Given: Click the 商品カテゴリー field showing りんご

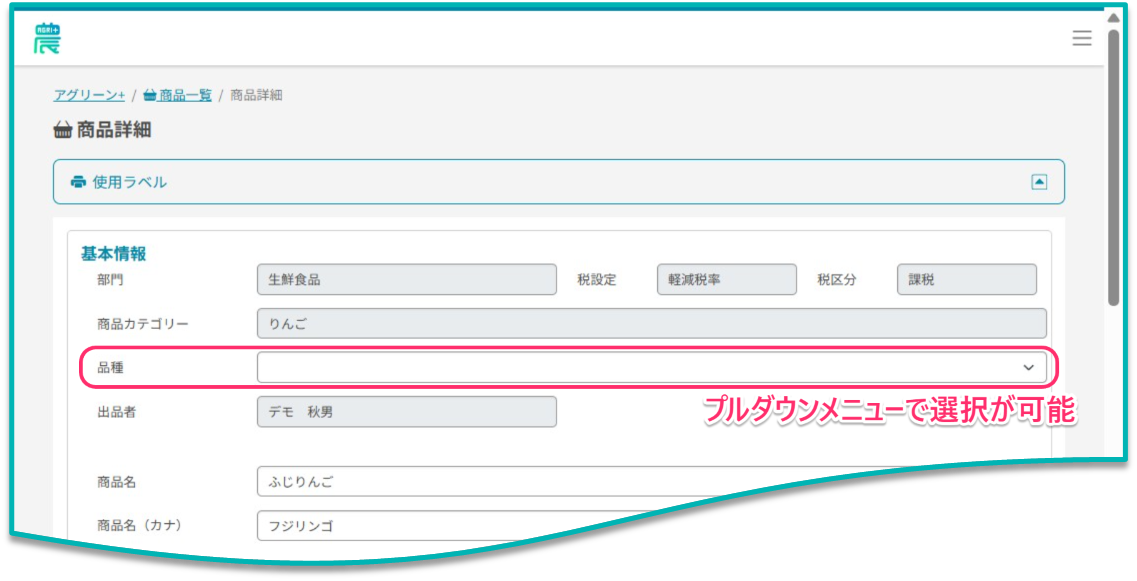Looking at the screenshot, I should [651, 323].
